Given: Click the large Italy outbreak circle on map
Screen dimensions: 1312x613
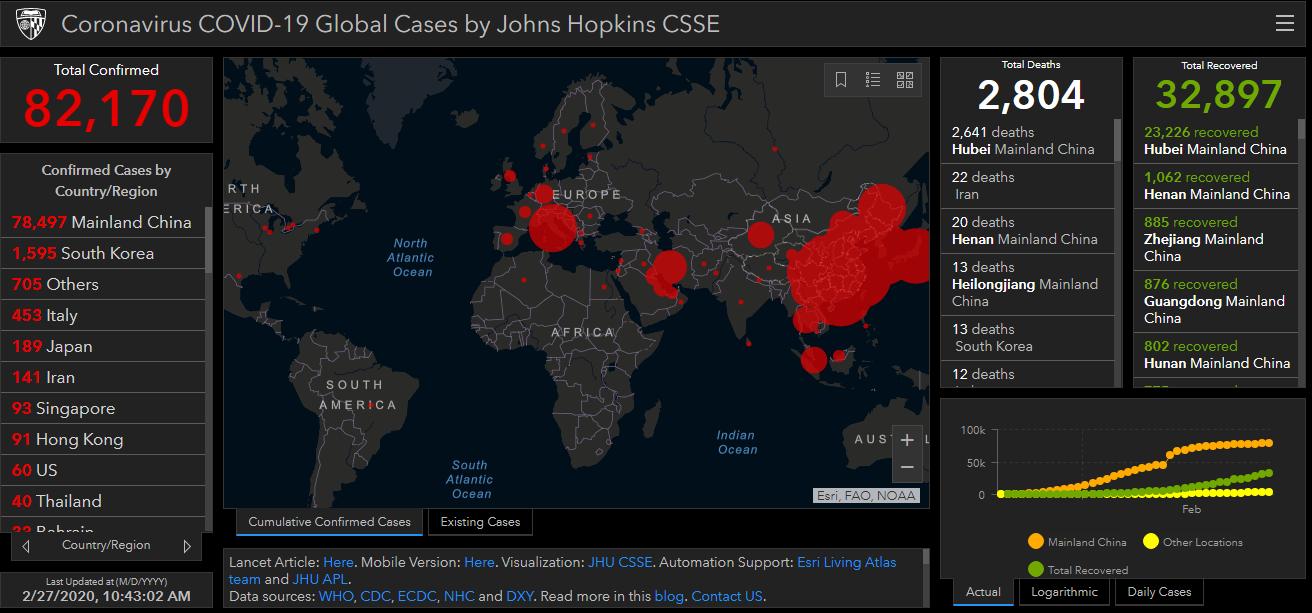Looking at the screenshot, I should (553, 227).
